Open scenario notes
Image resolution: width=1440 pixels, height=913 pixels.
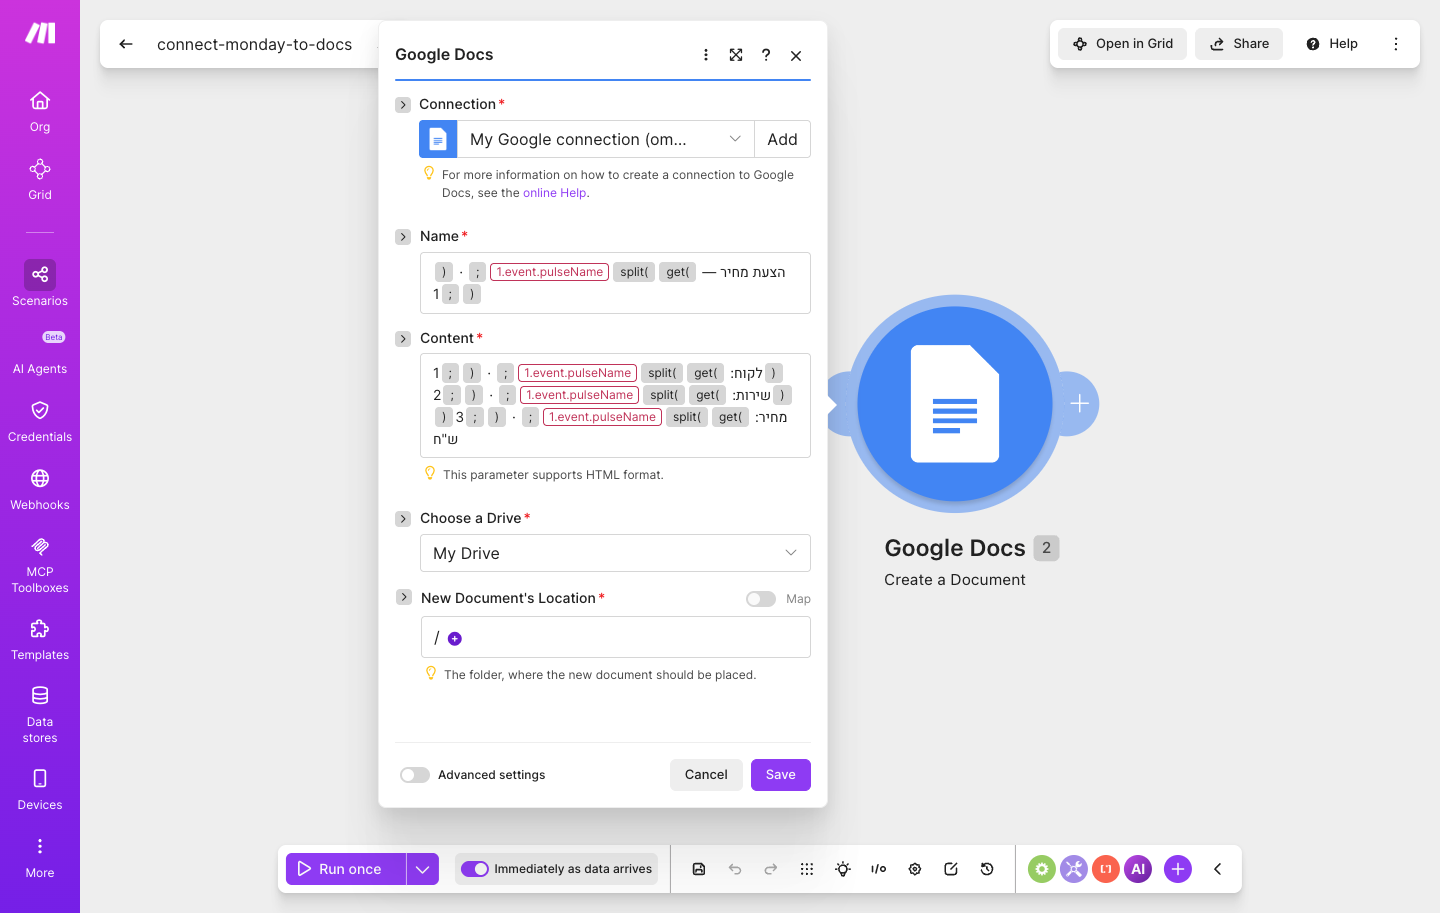951,869
